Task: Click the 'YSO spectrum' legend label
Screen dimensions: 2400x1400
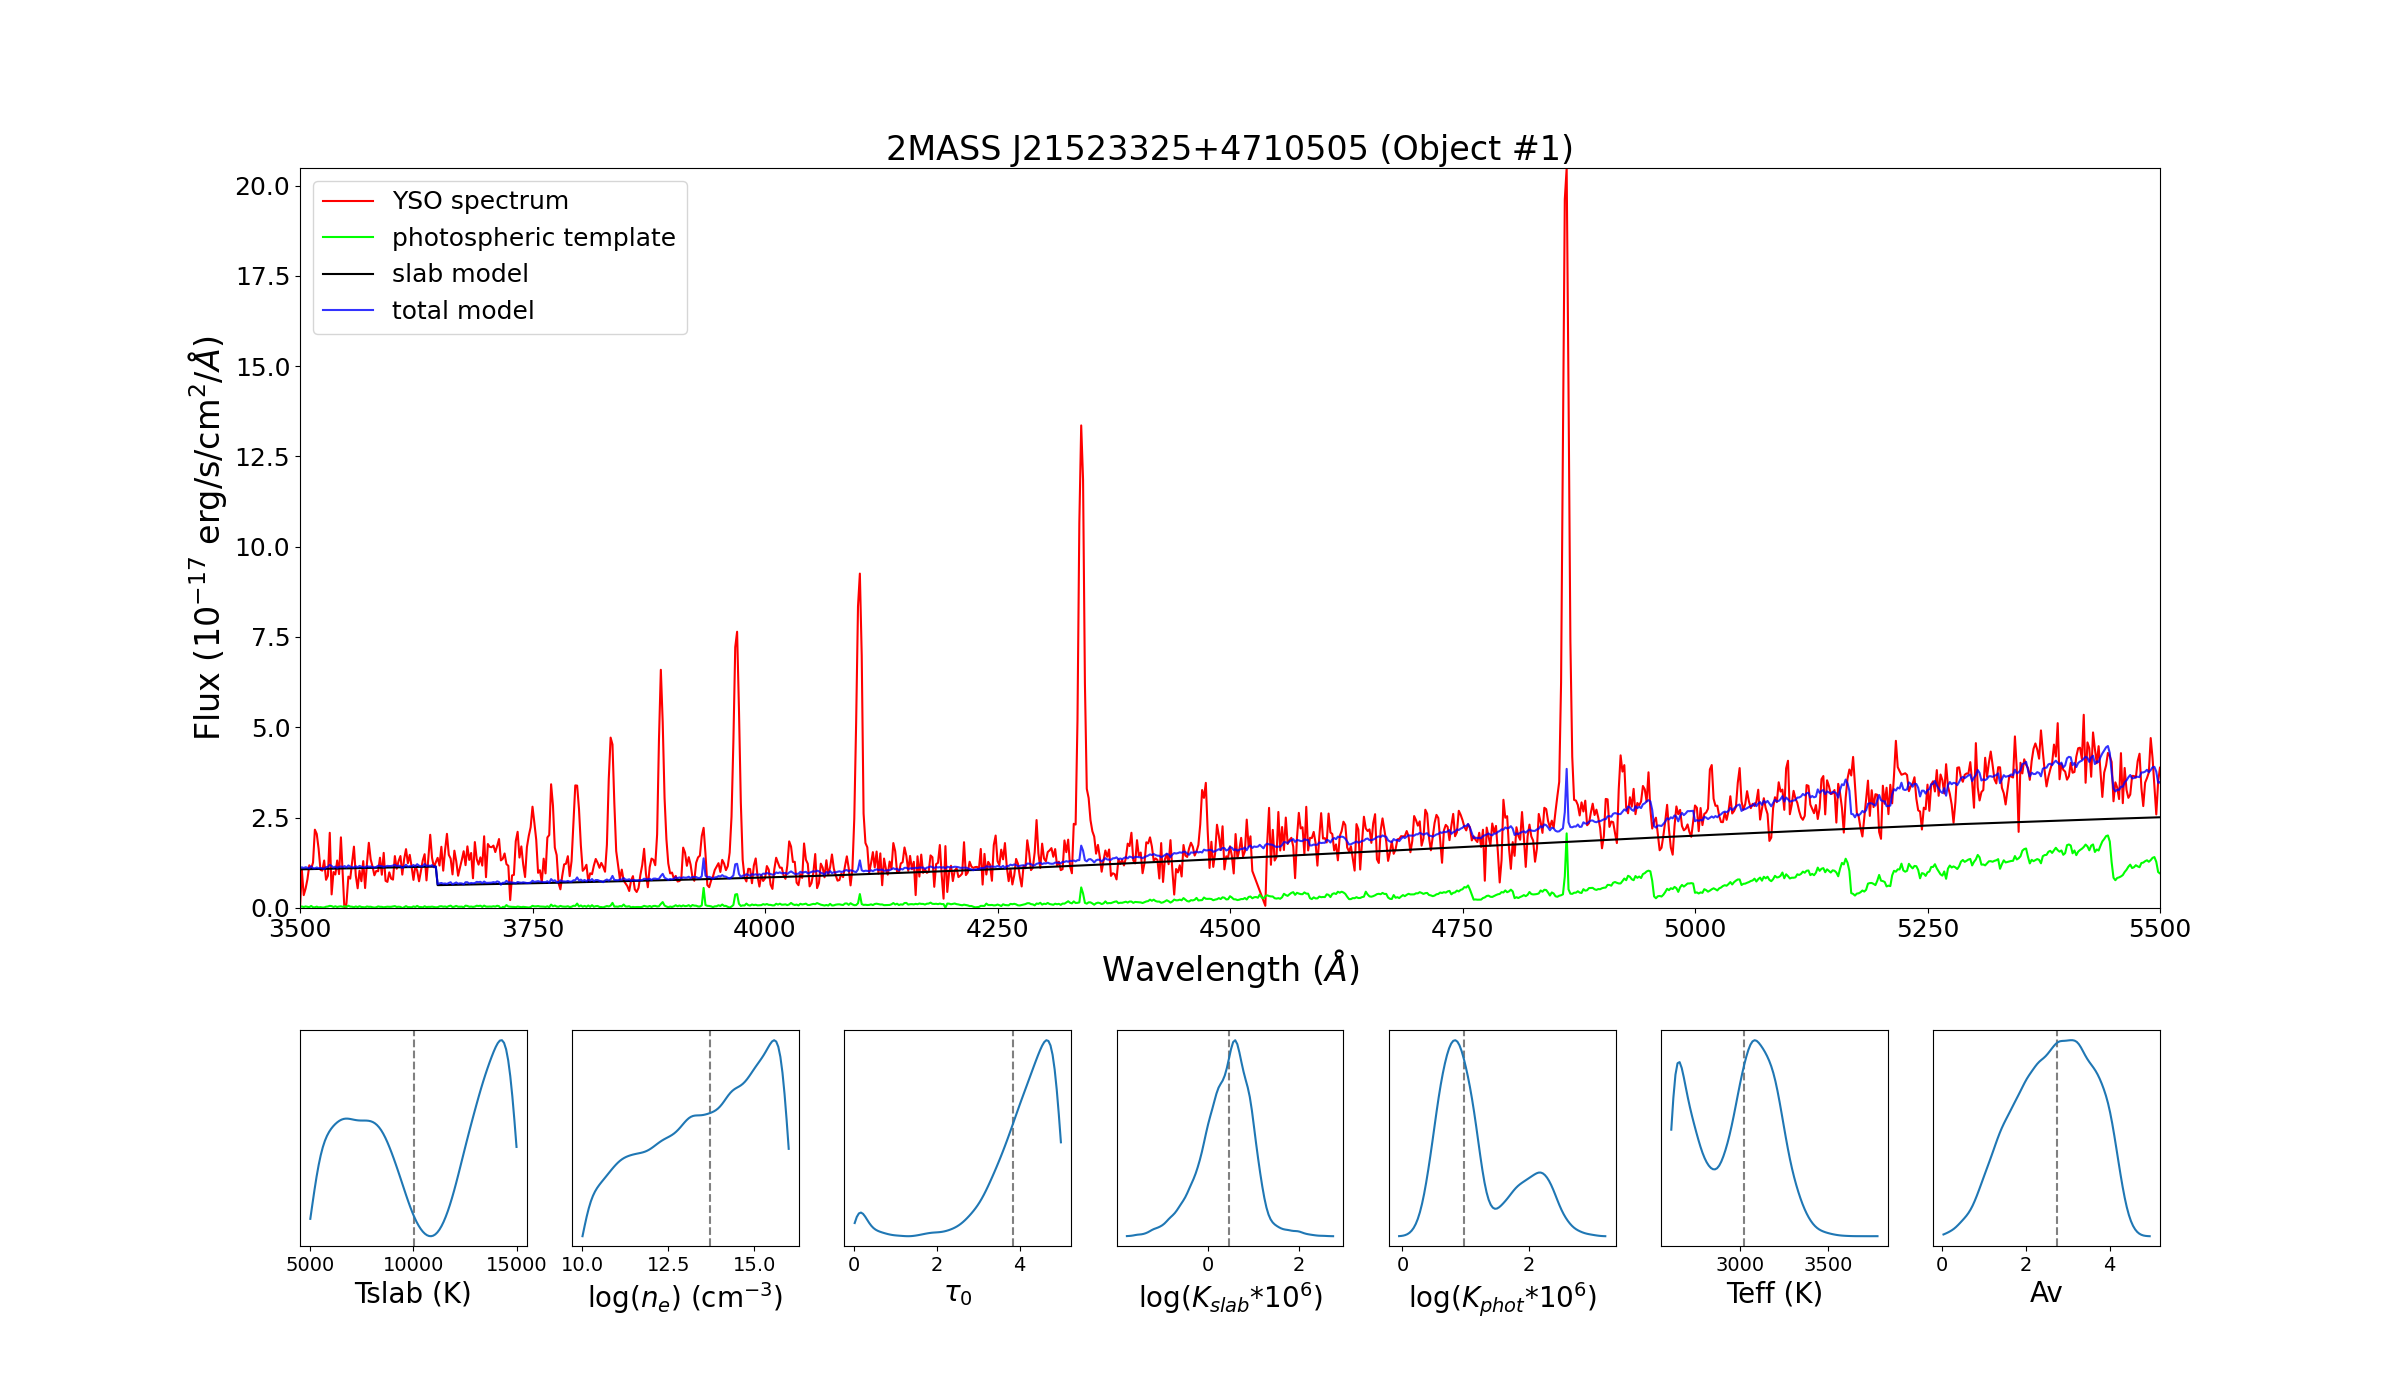Action: click(480, 201)
